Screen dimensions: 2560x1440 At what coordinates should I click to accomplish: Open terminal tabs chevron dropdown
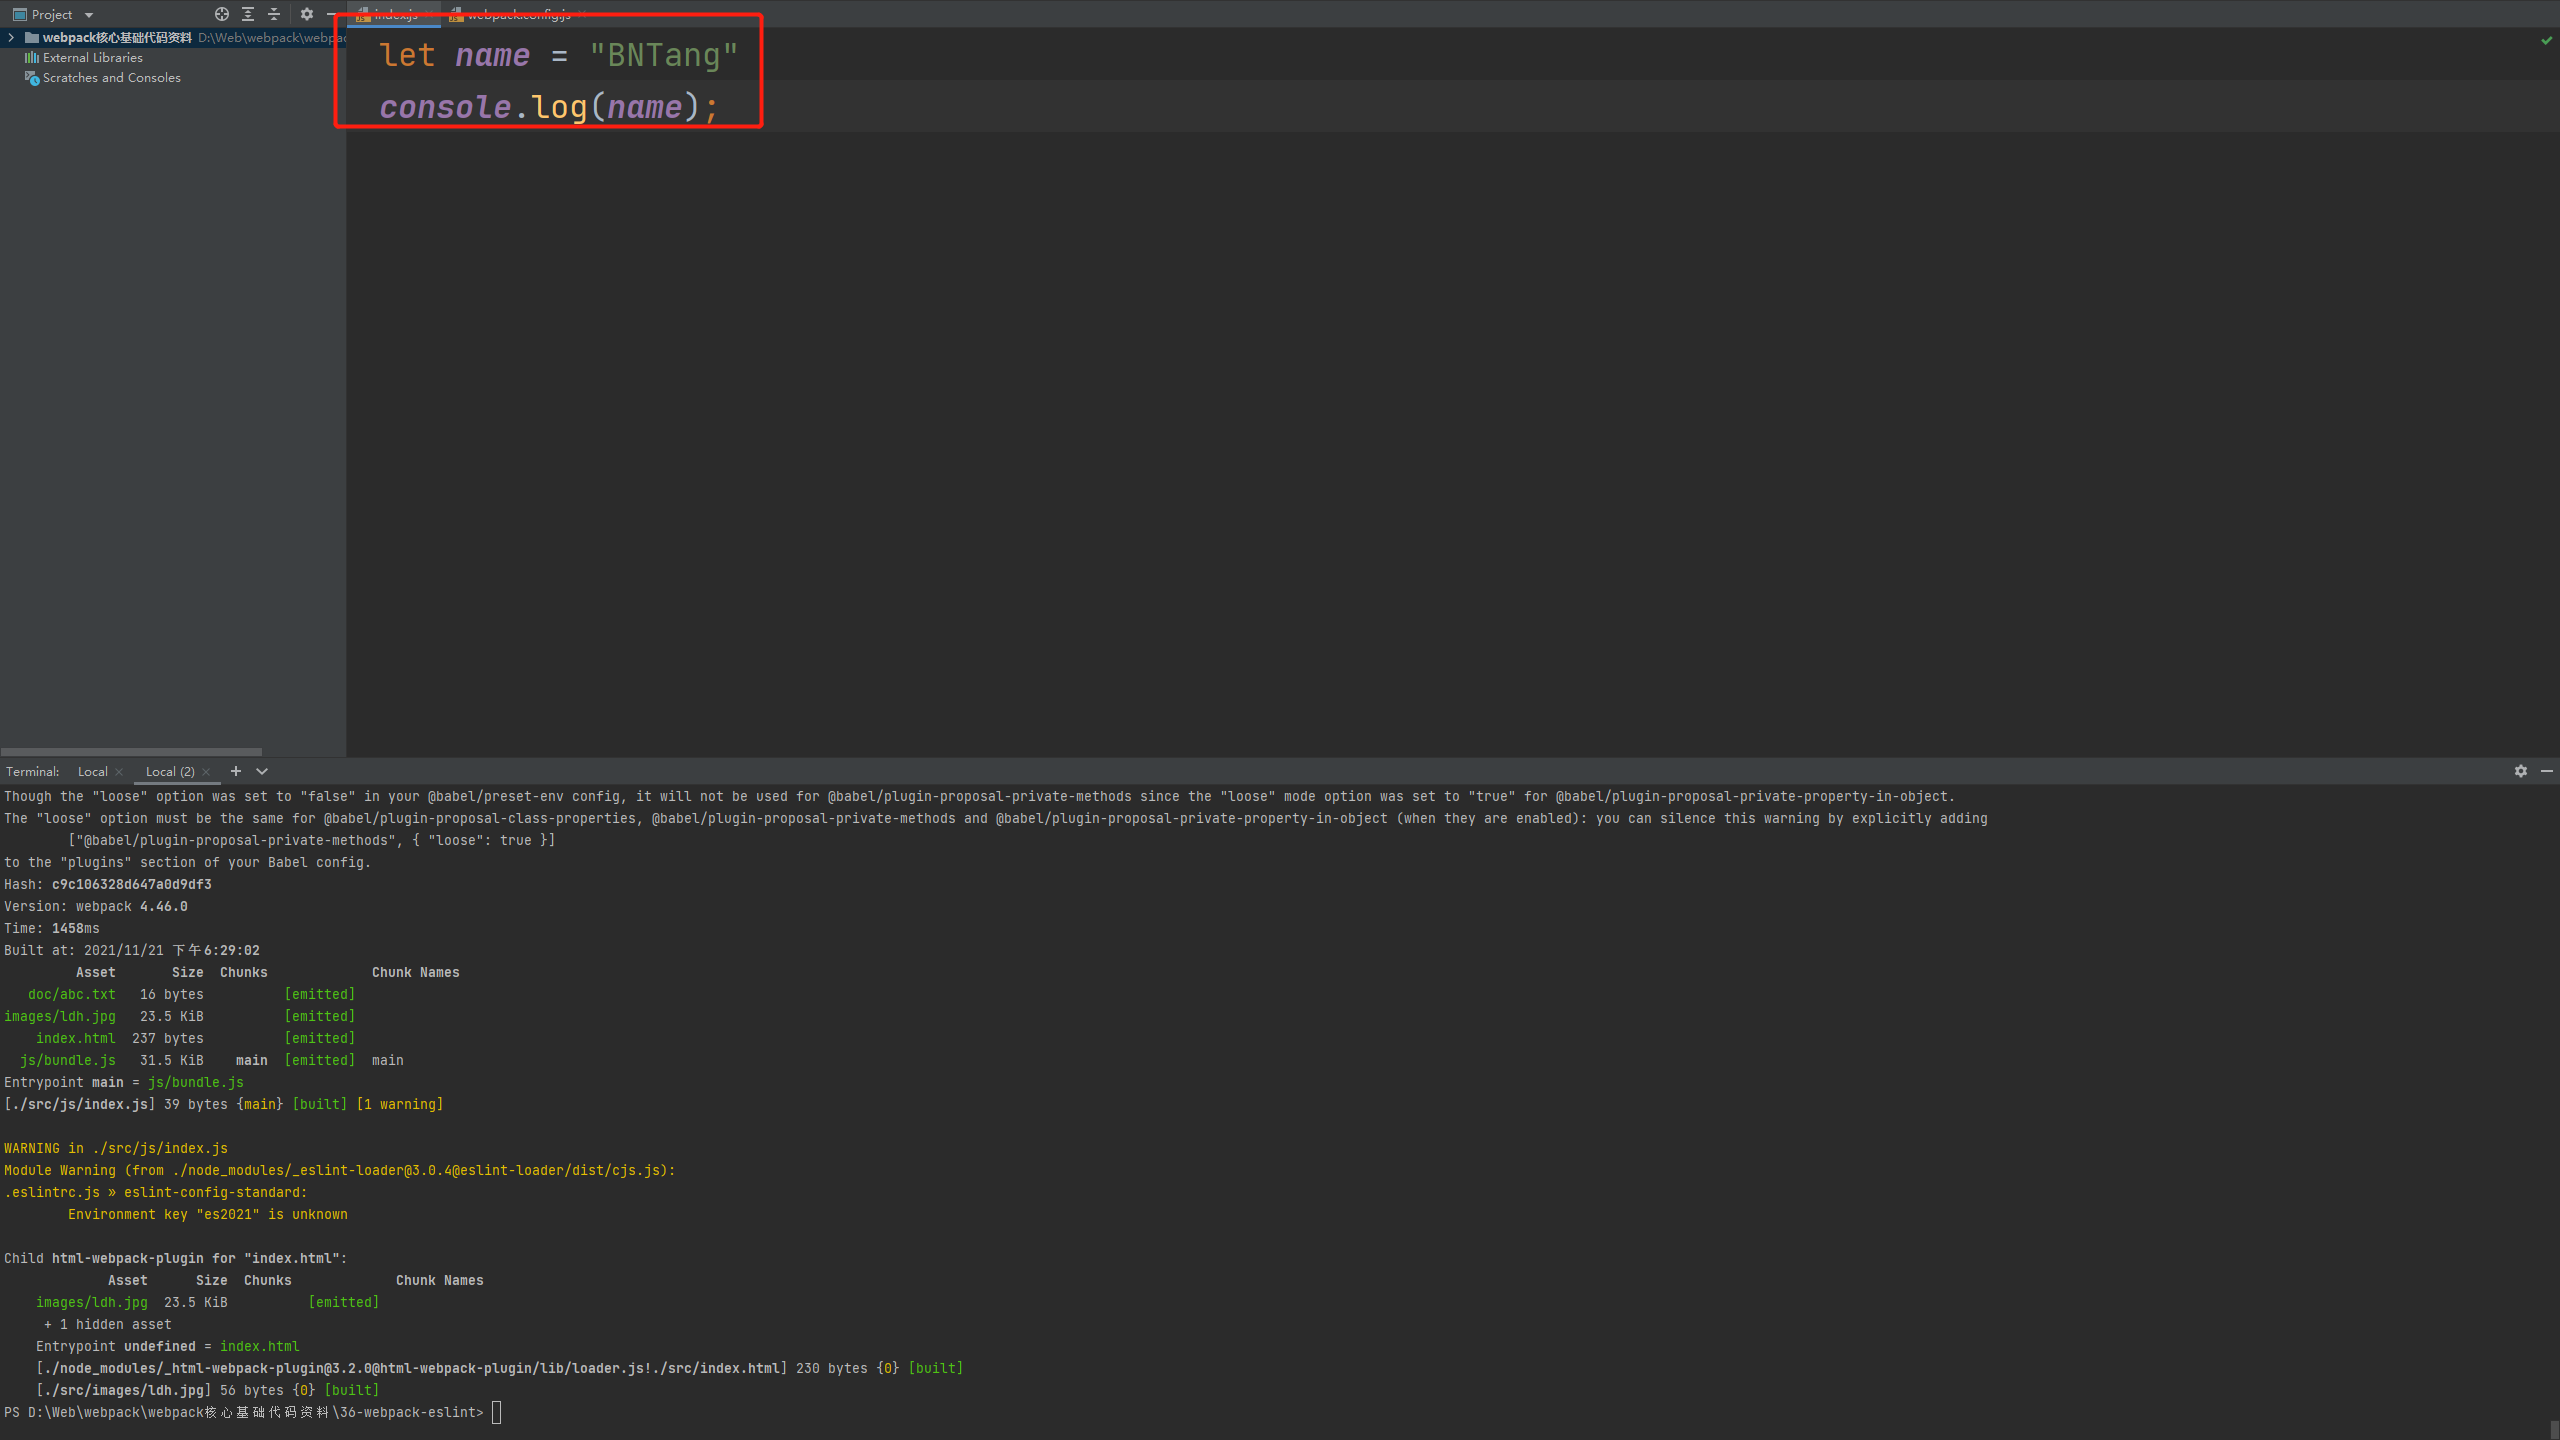[x=262, y=771]
